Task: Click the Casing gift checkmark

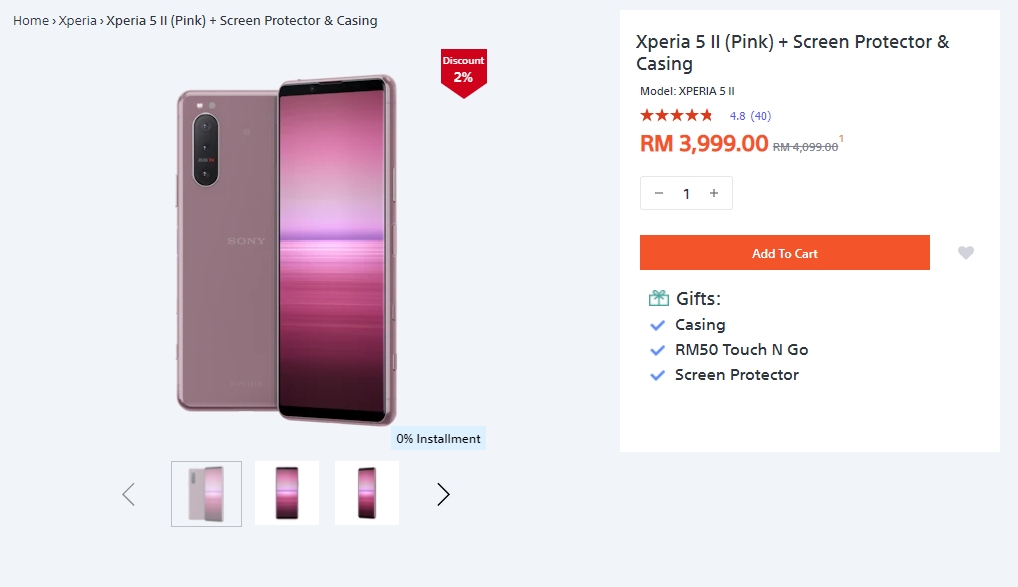Action: (x=657, y=325)
